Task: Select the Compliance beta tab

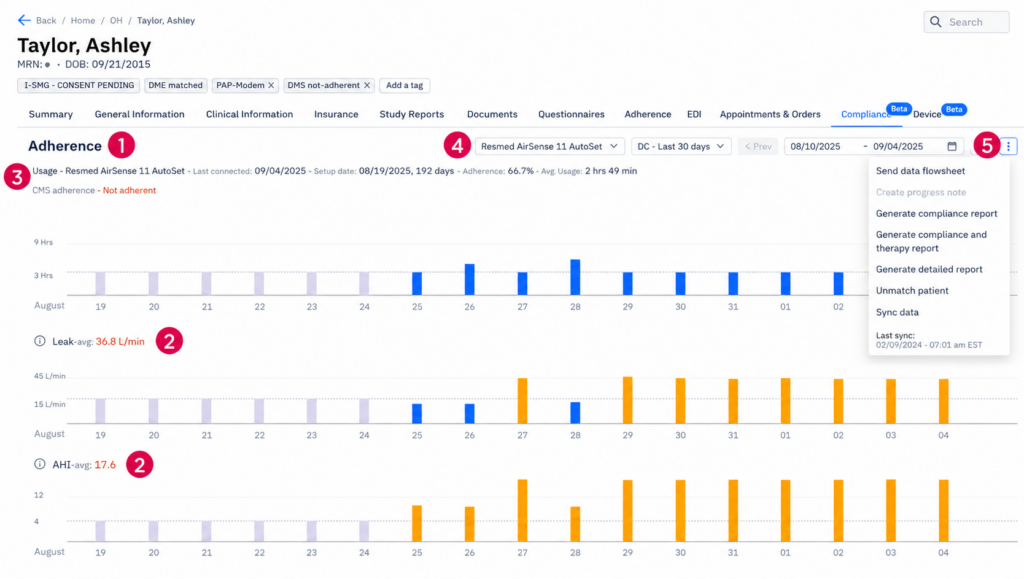Action: click(866, 114)
